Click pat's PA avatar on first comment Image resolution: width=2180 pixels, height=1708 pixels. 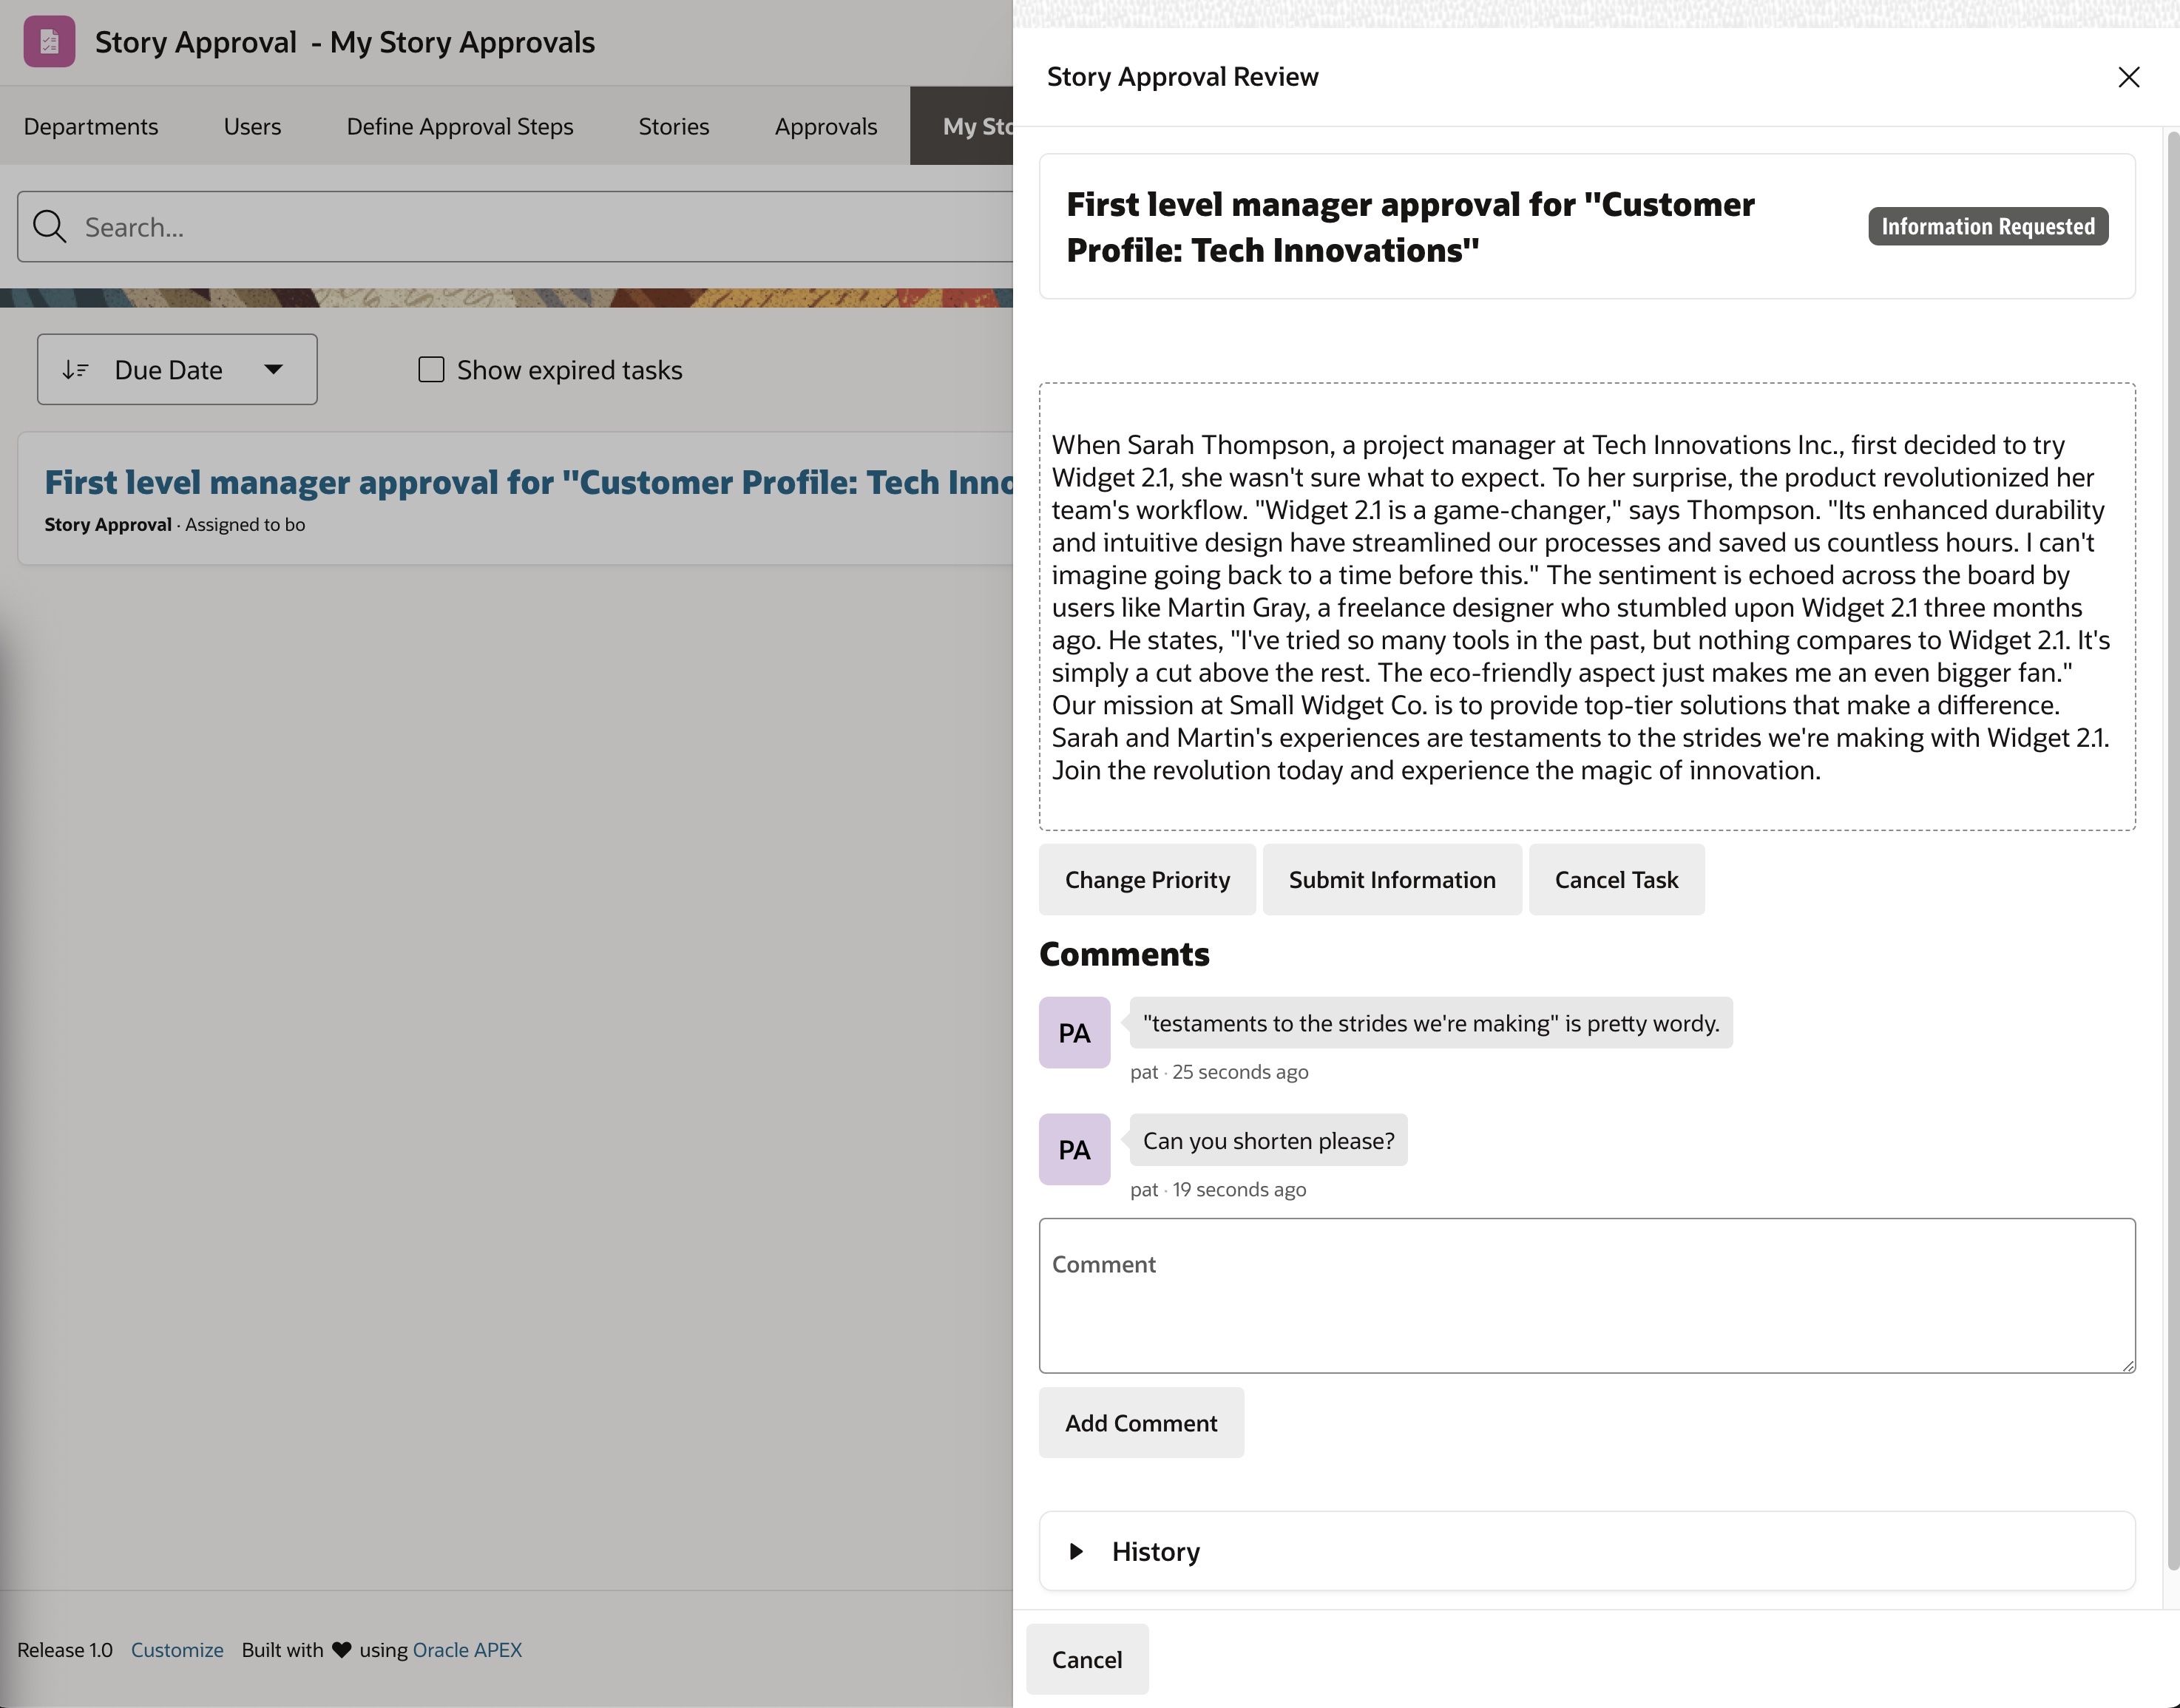coord(1074,1032)
